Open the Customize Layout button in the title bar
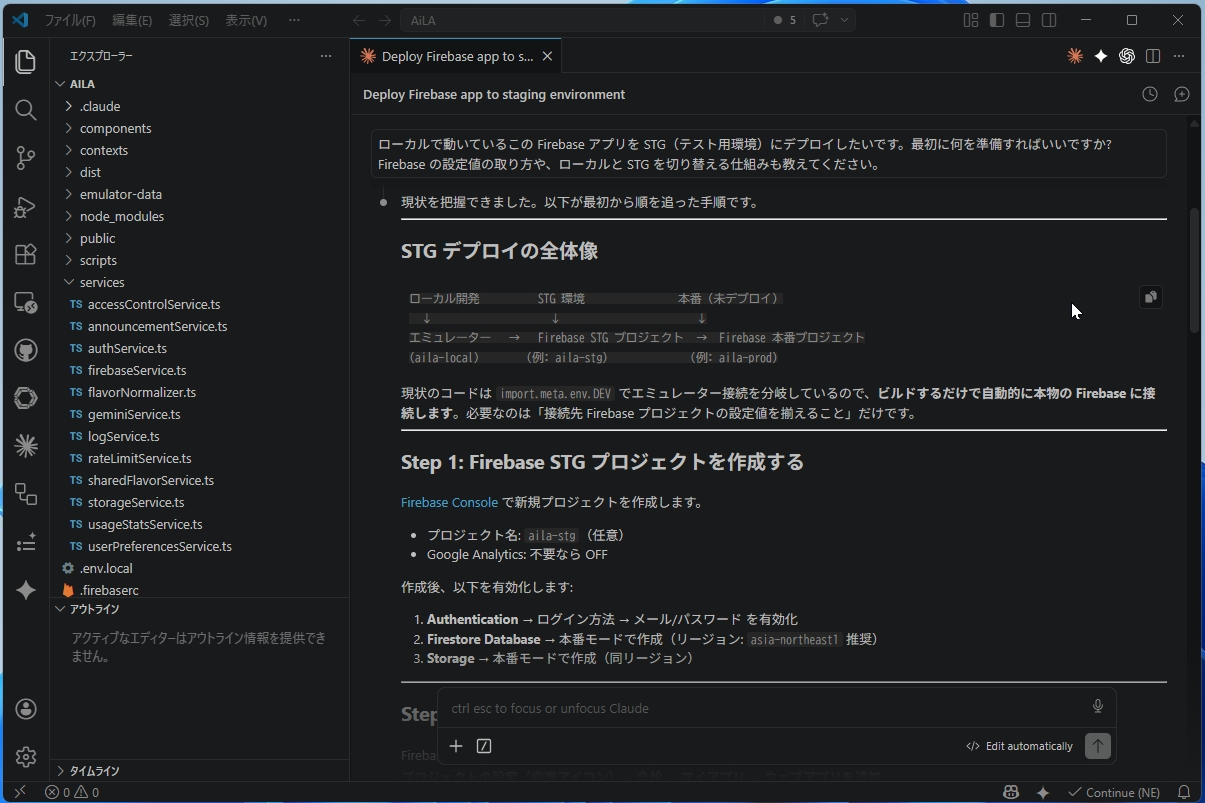 tap(970, 20)
